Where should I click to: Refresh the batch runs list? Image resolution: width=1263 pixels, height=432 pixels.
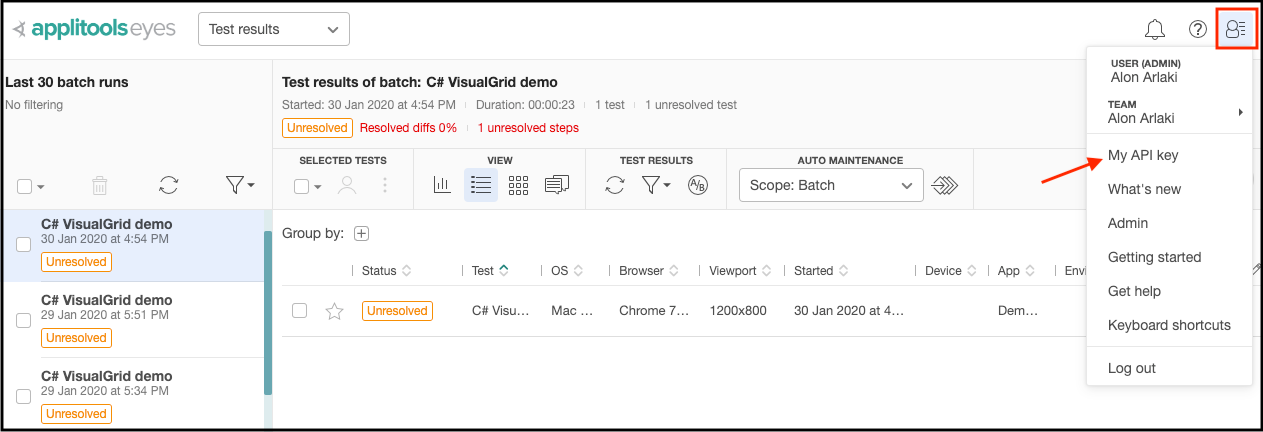tap(169, 185)
